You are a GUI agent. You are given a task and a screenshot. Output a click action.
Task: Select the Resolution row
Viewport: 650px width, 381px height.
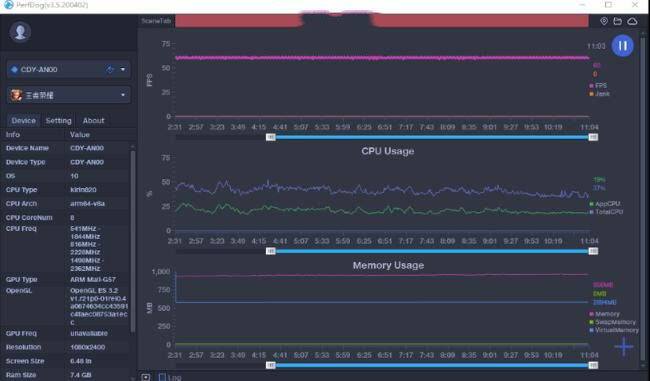66,347
